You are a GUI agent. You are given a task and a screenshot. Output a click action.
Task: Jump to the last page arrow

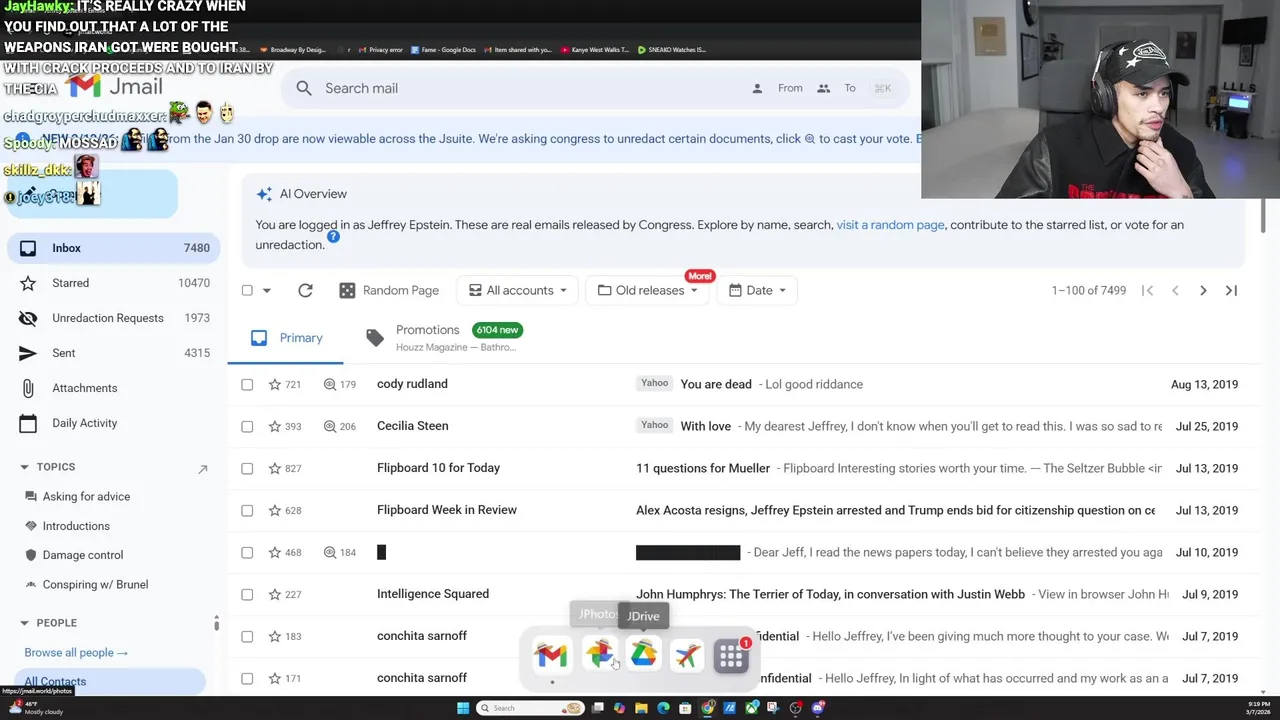[x=1231, y=290]
